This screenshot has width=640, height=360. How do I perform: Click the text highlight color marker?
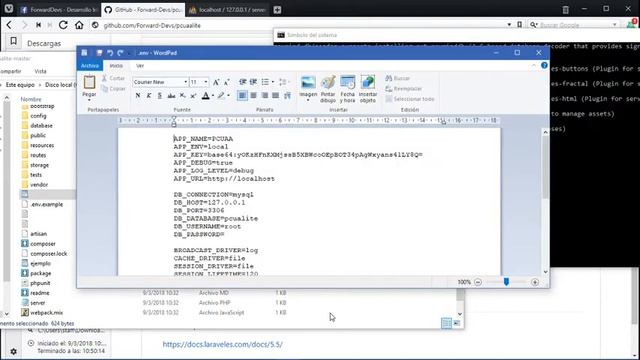(x=221, y=96)
